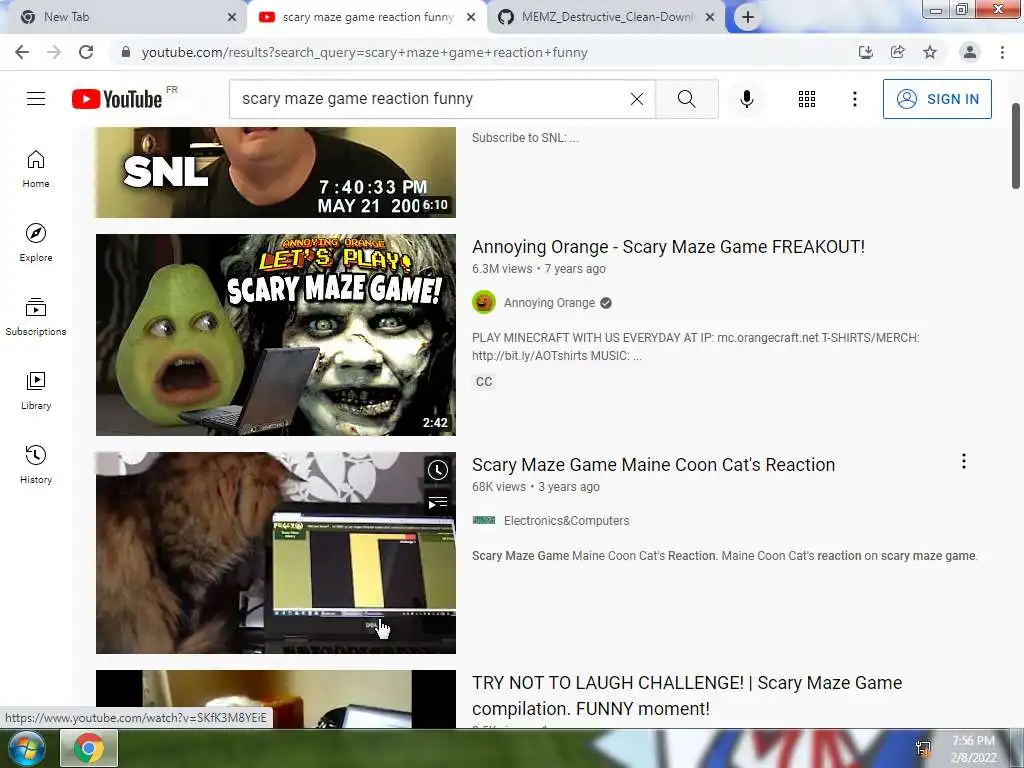The width and height of the screenshot is (1024, 768).
Task: Close the scary maze game YouTube tab
Action: [x=471, y=18]
